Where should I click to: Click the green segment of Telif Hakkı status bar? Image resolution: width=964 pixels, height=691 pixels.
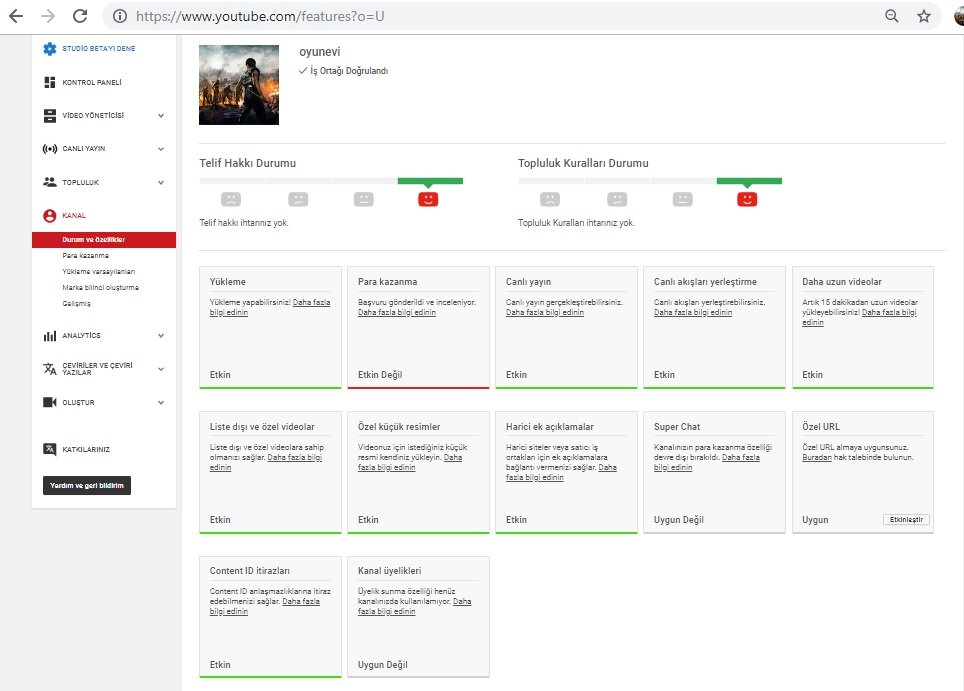[x=430, y=181]
